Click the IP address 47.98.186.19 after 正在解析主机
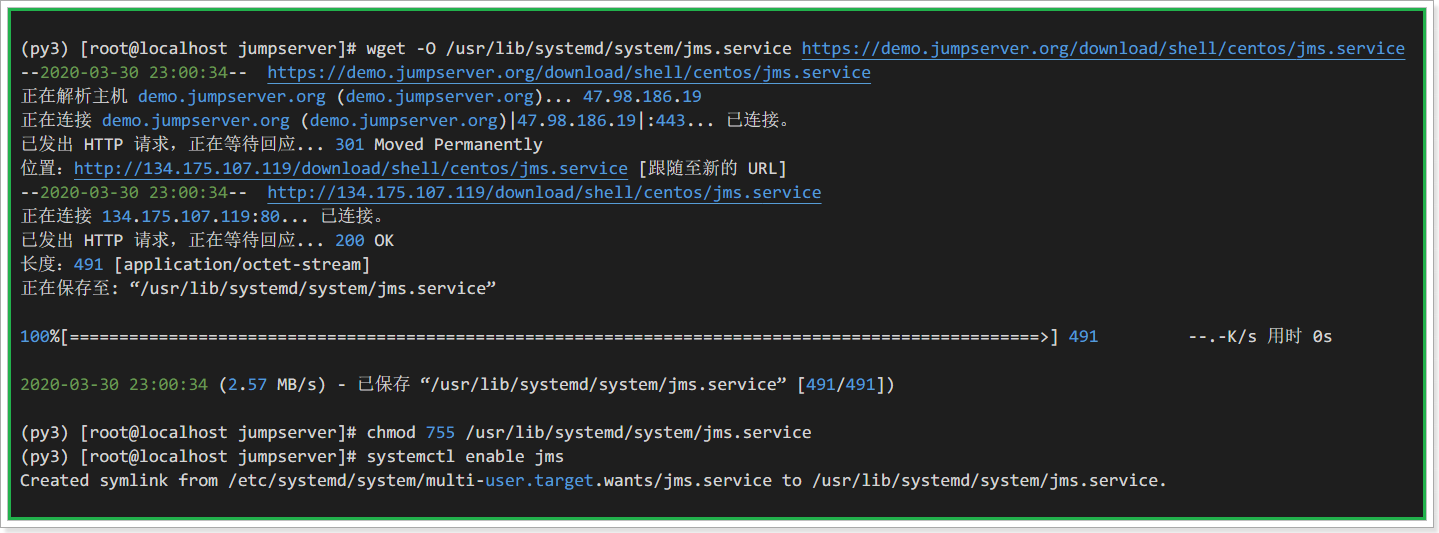The image size is (1439, 533). (x=643, y=97)
